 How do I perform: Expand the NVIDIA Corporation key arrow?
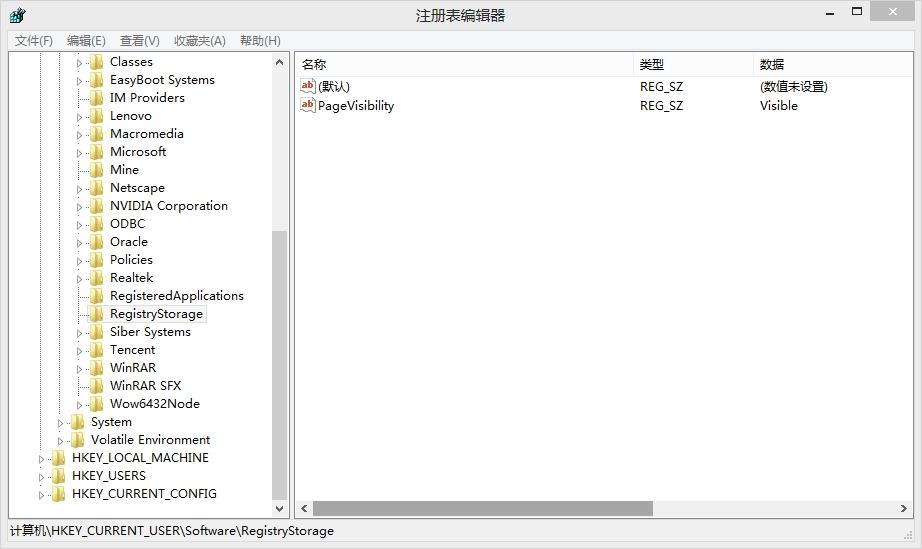79,207
